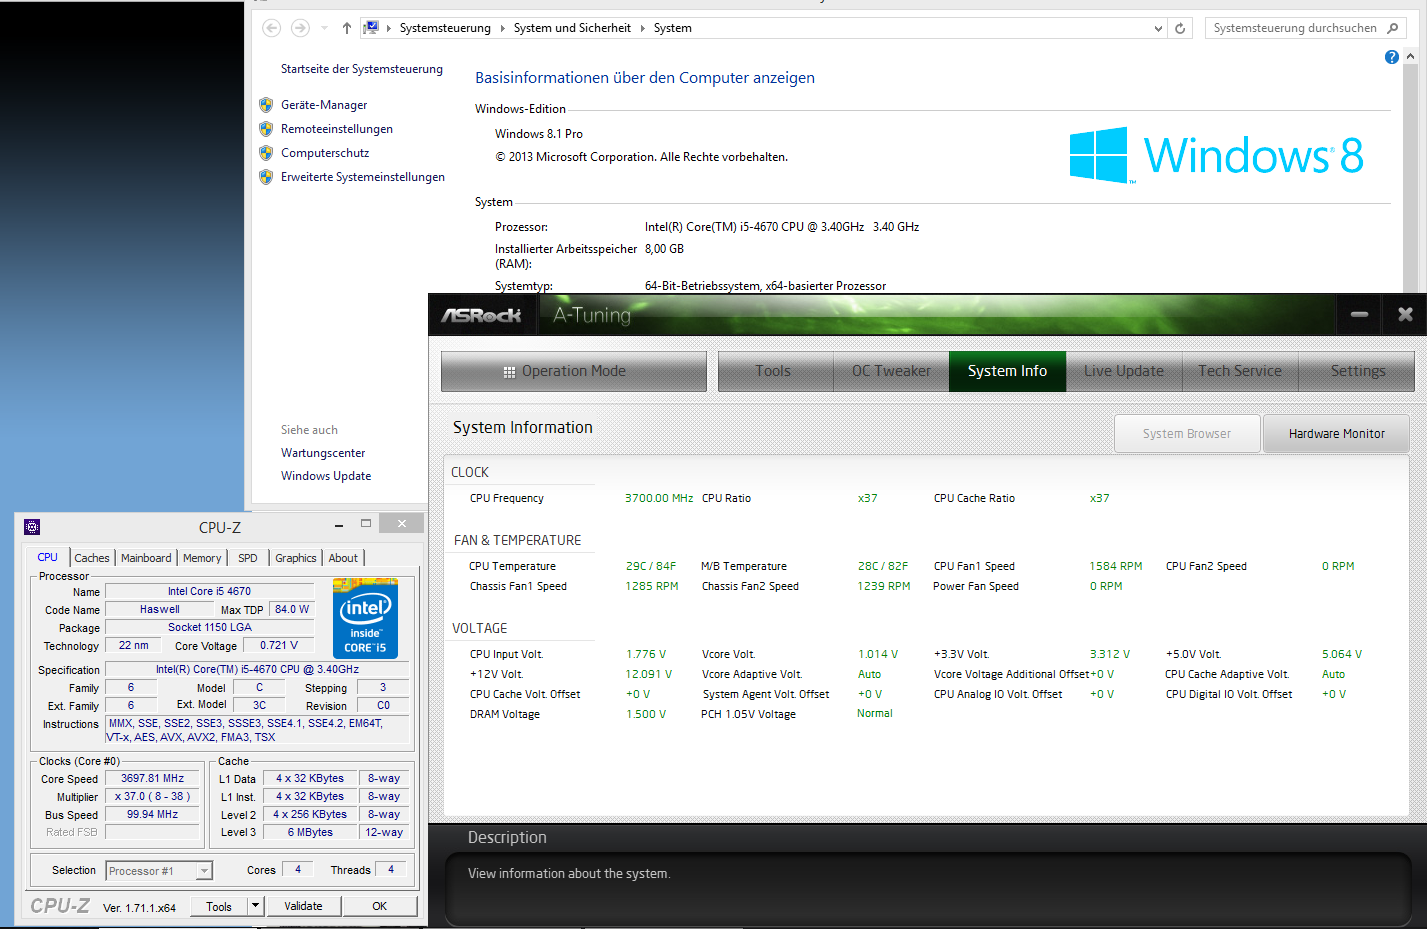Open the Live Update tab

pyautogui.click(x=1124, y=371)
